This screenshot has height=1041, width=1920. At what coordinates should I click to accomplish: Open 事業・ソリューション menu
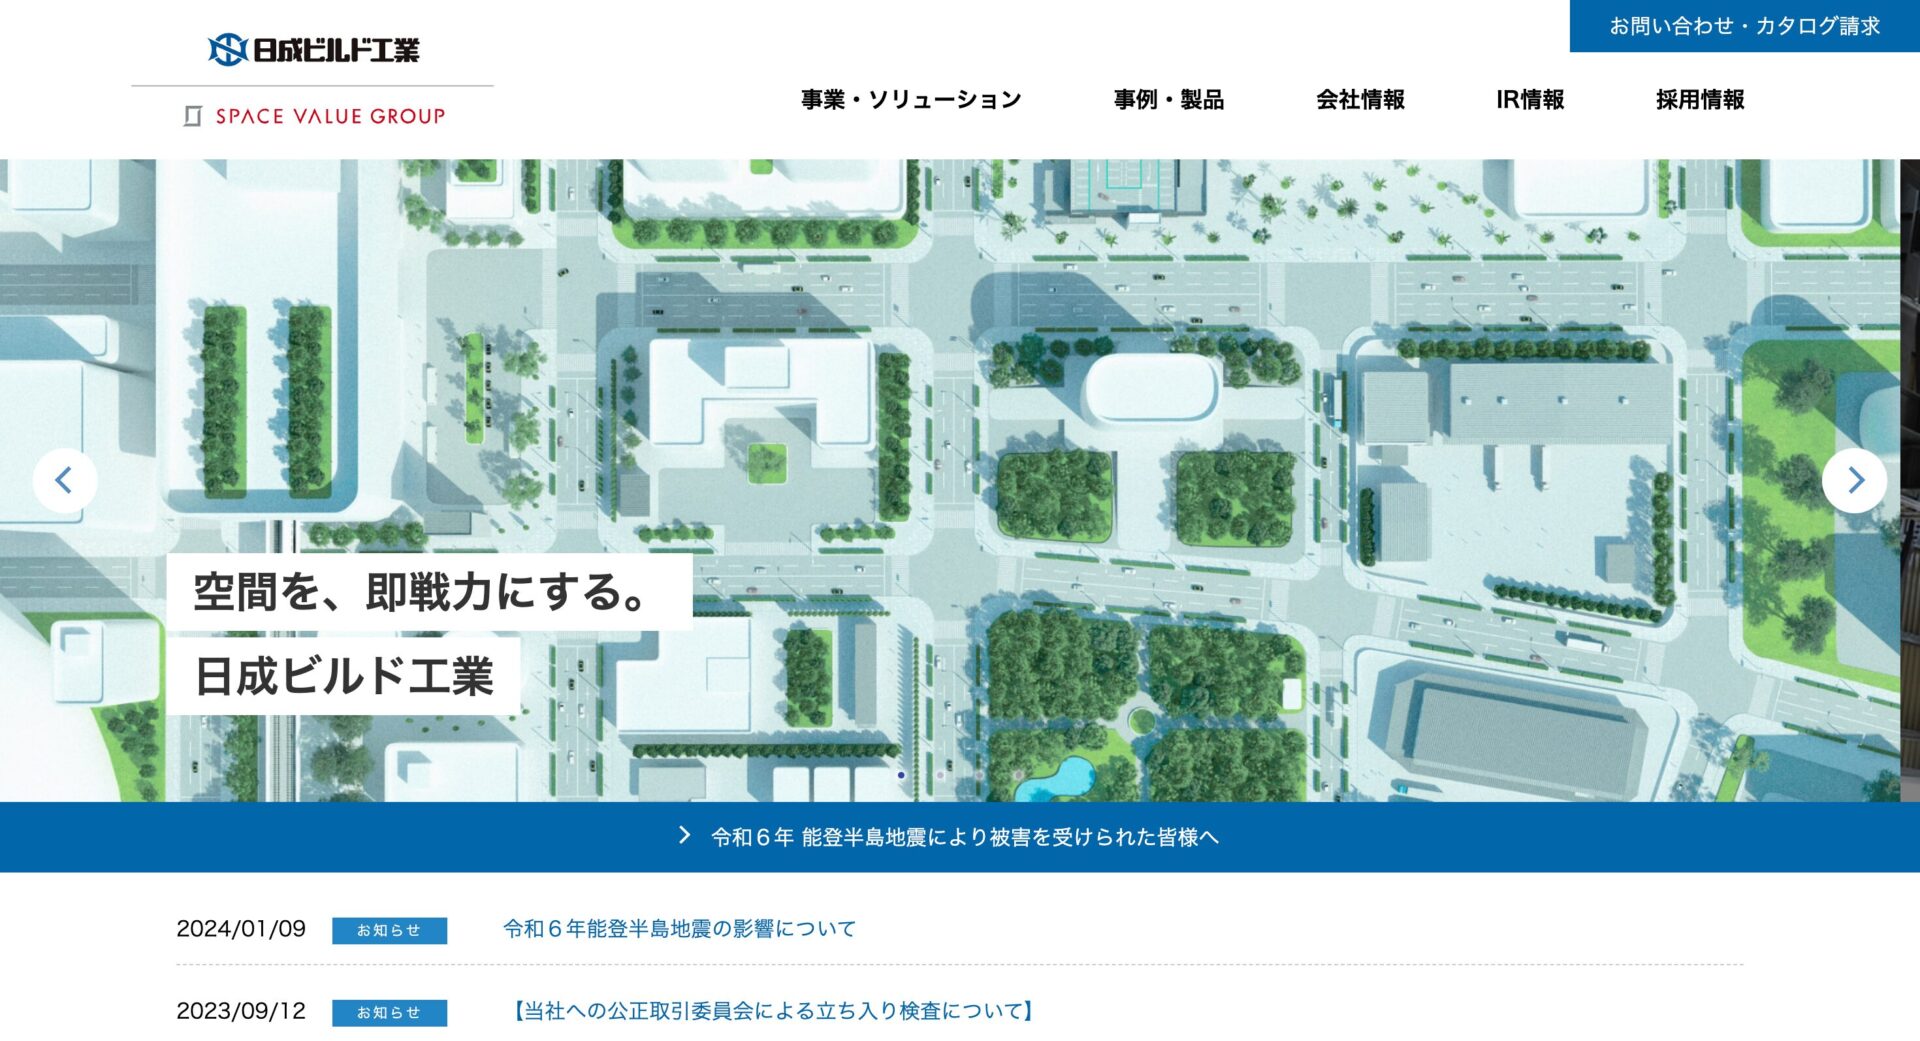(x=911, y=99)
